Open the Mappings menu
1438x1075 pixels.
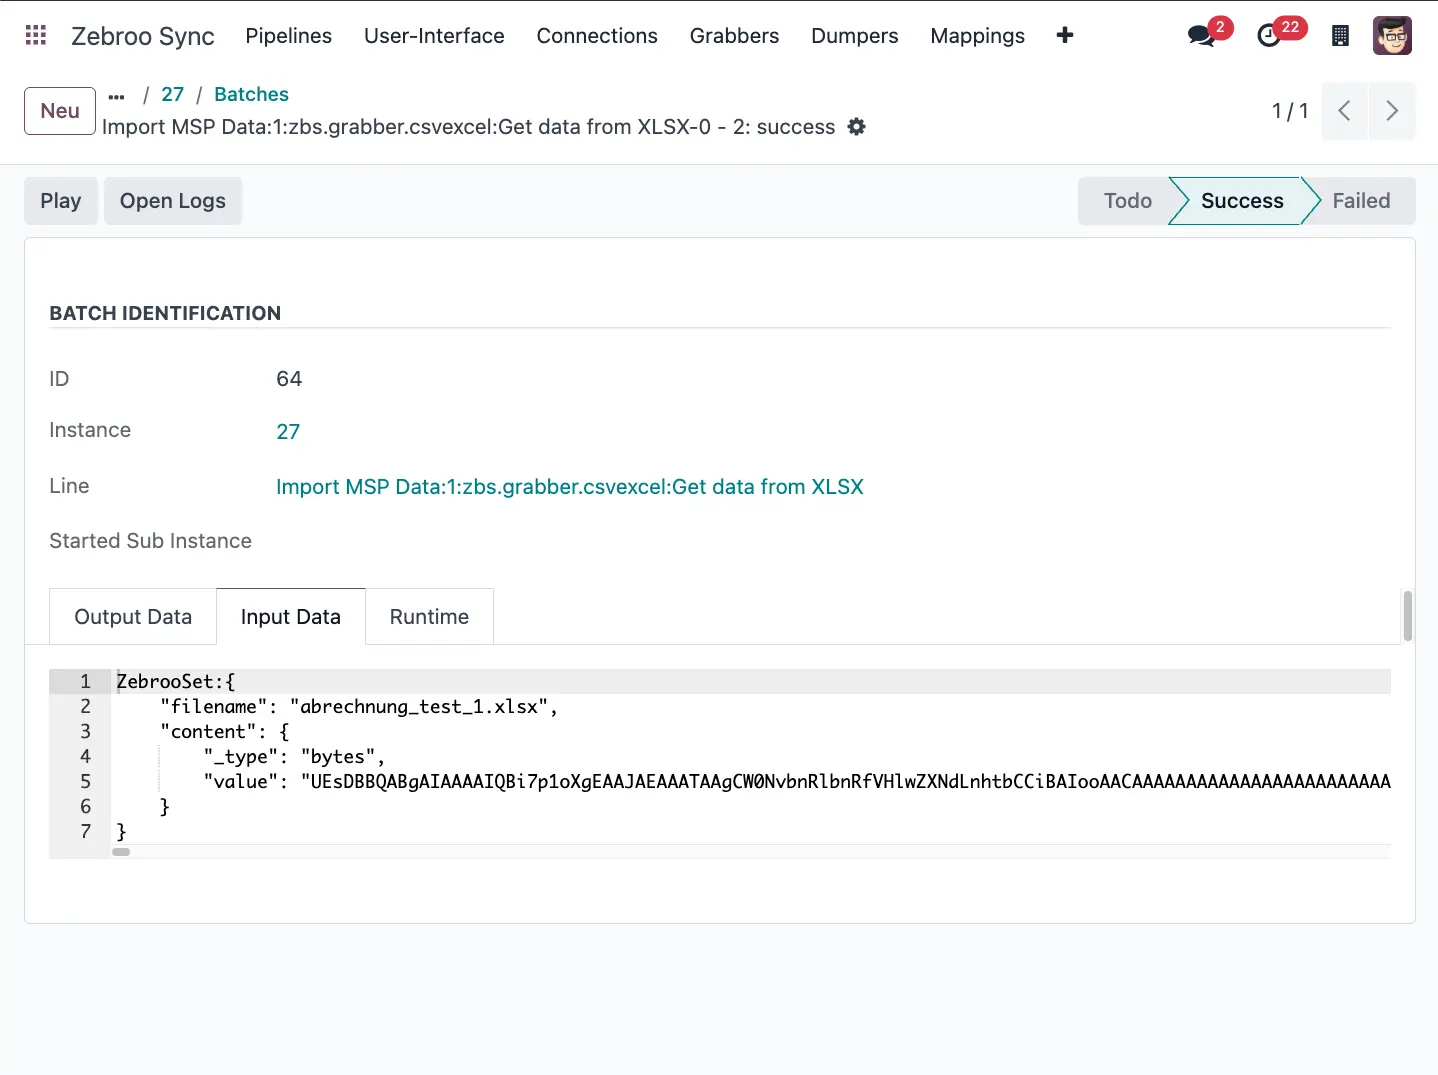[x=978, y=36]
